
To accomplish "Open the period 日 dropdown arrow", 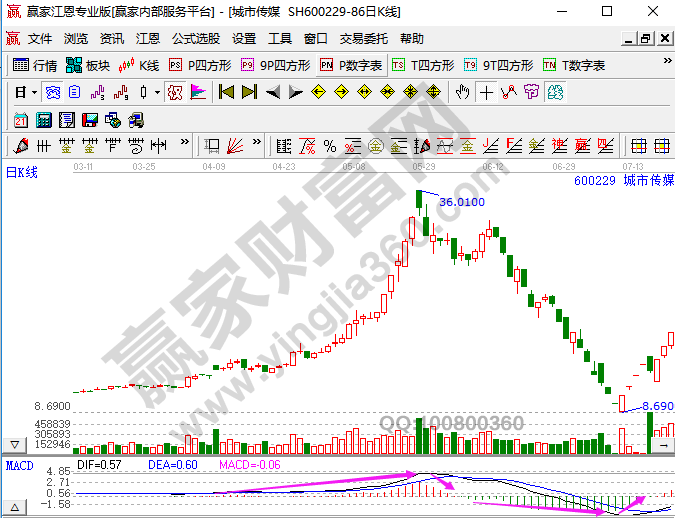I will pos(34,92).
